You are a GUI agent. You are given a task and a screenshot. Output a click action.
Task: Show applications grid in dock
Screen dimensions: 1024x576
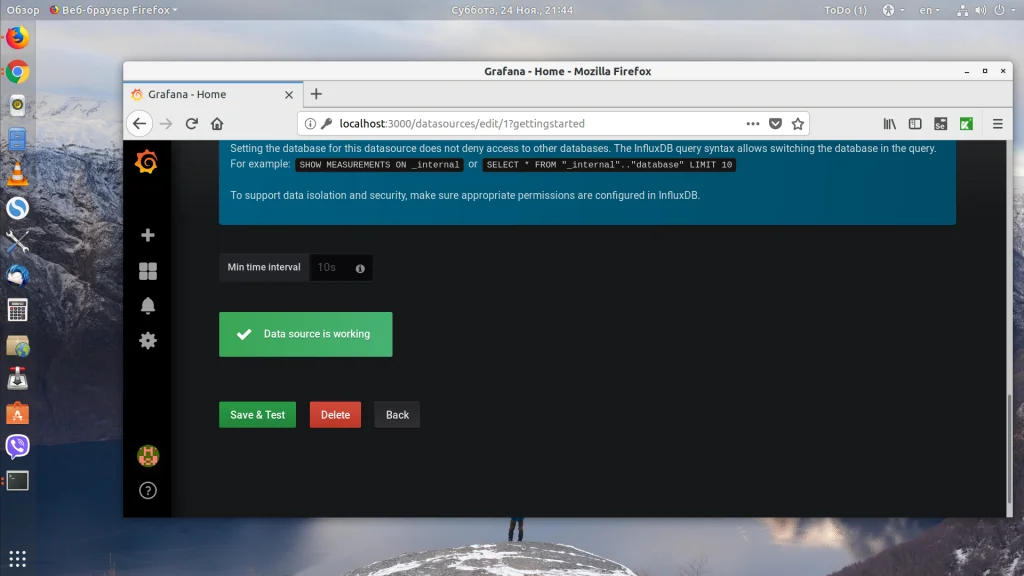point(18,559)
